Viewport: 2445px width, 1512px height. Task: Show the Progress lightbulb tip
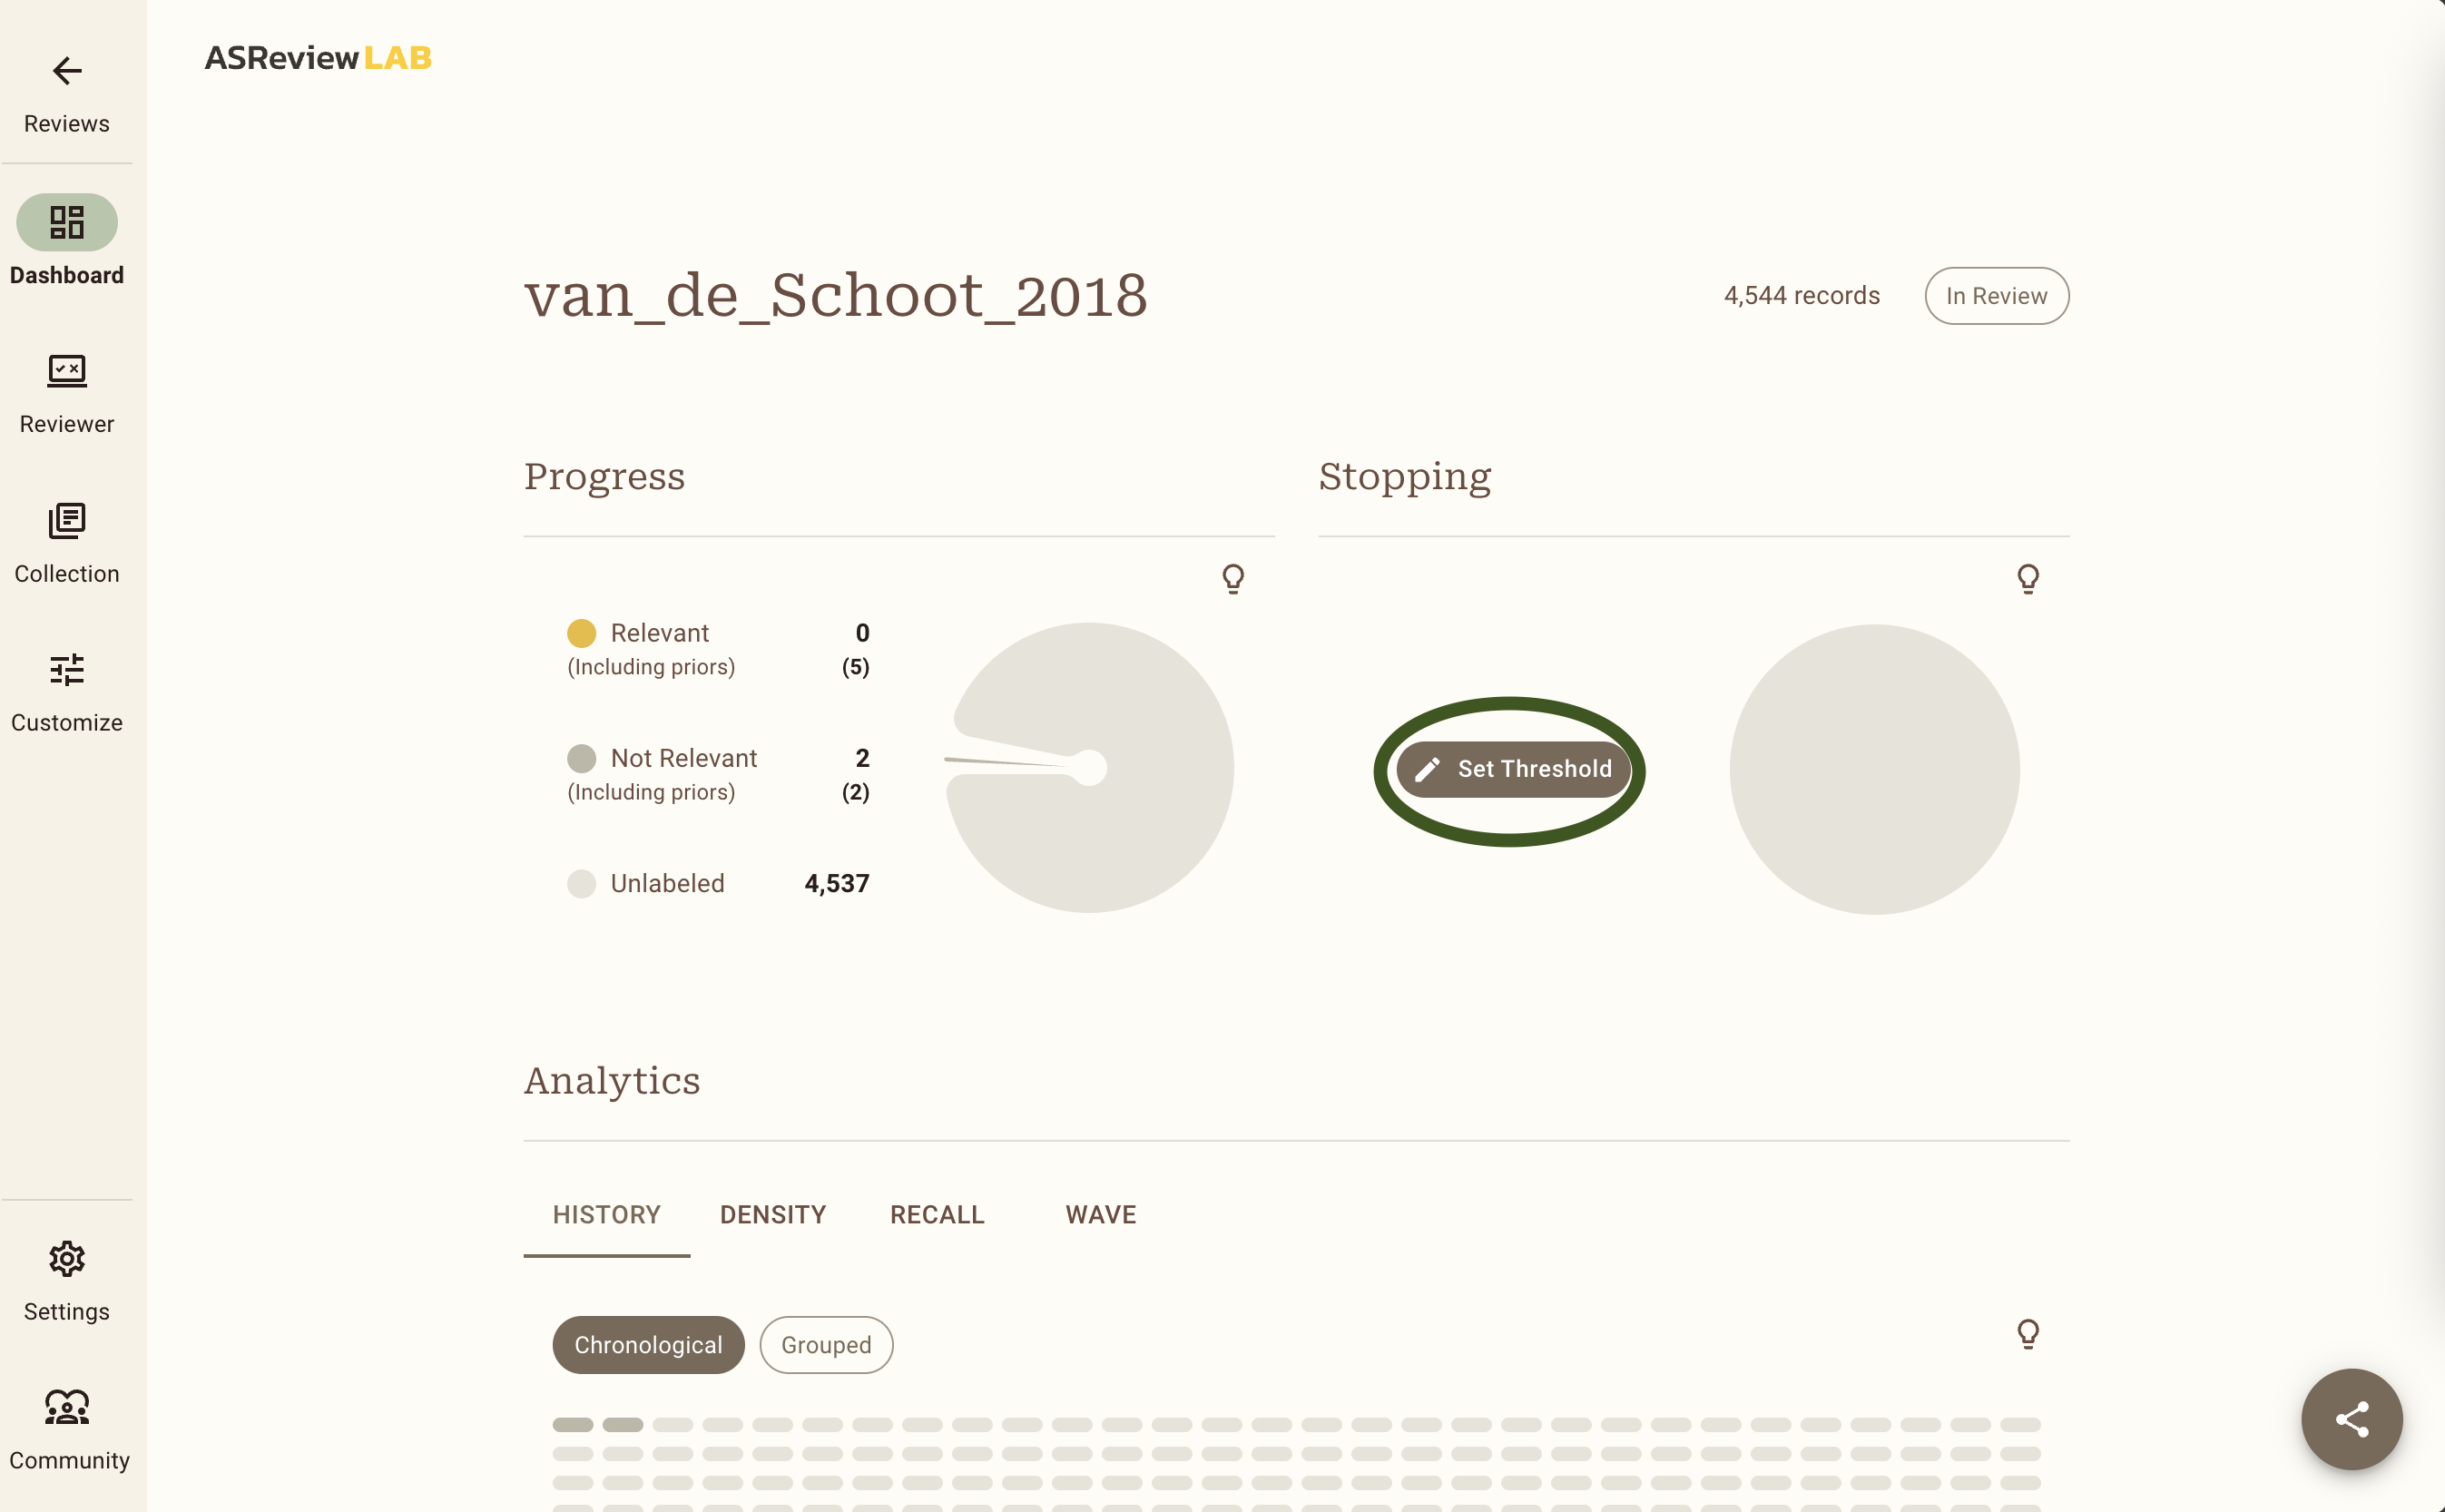[x=1233, y=579]
